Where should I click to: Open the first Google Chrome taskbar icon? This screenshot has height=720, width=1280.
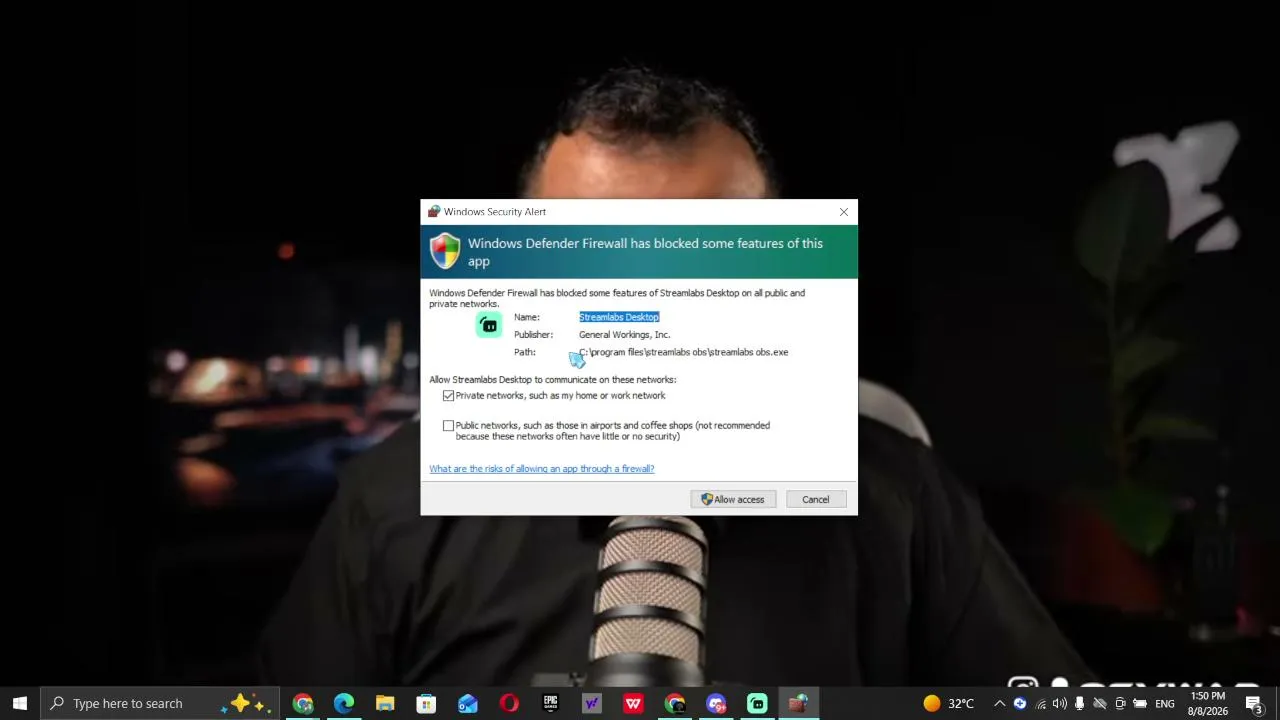tap(303, 703)
